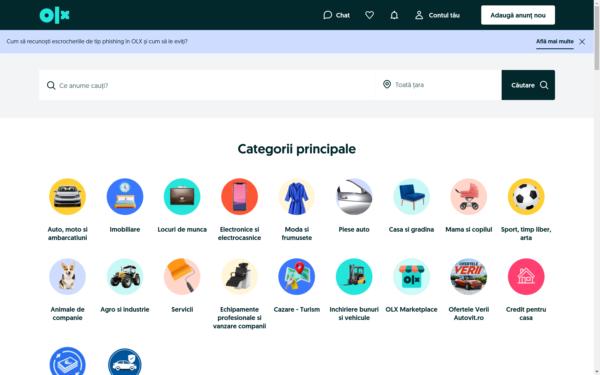Click the car with shield category icon

tap(125, 362)
